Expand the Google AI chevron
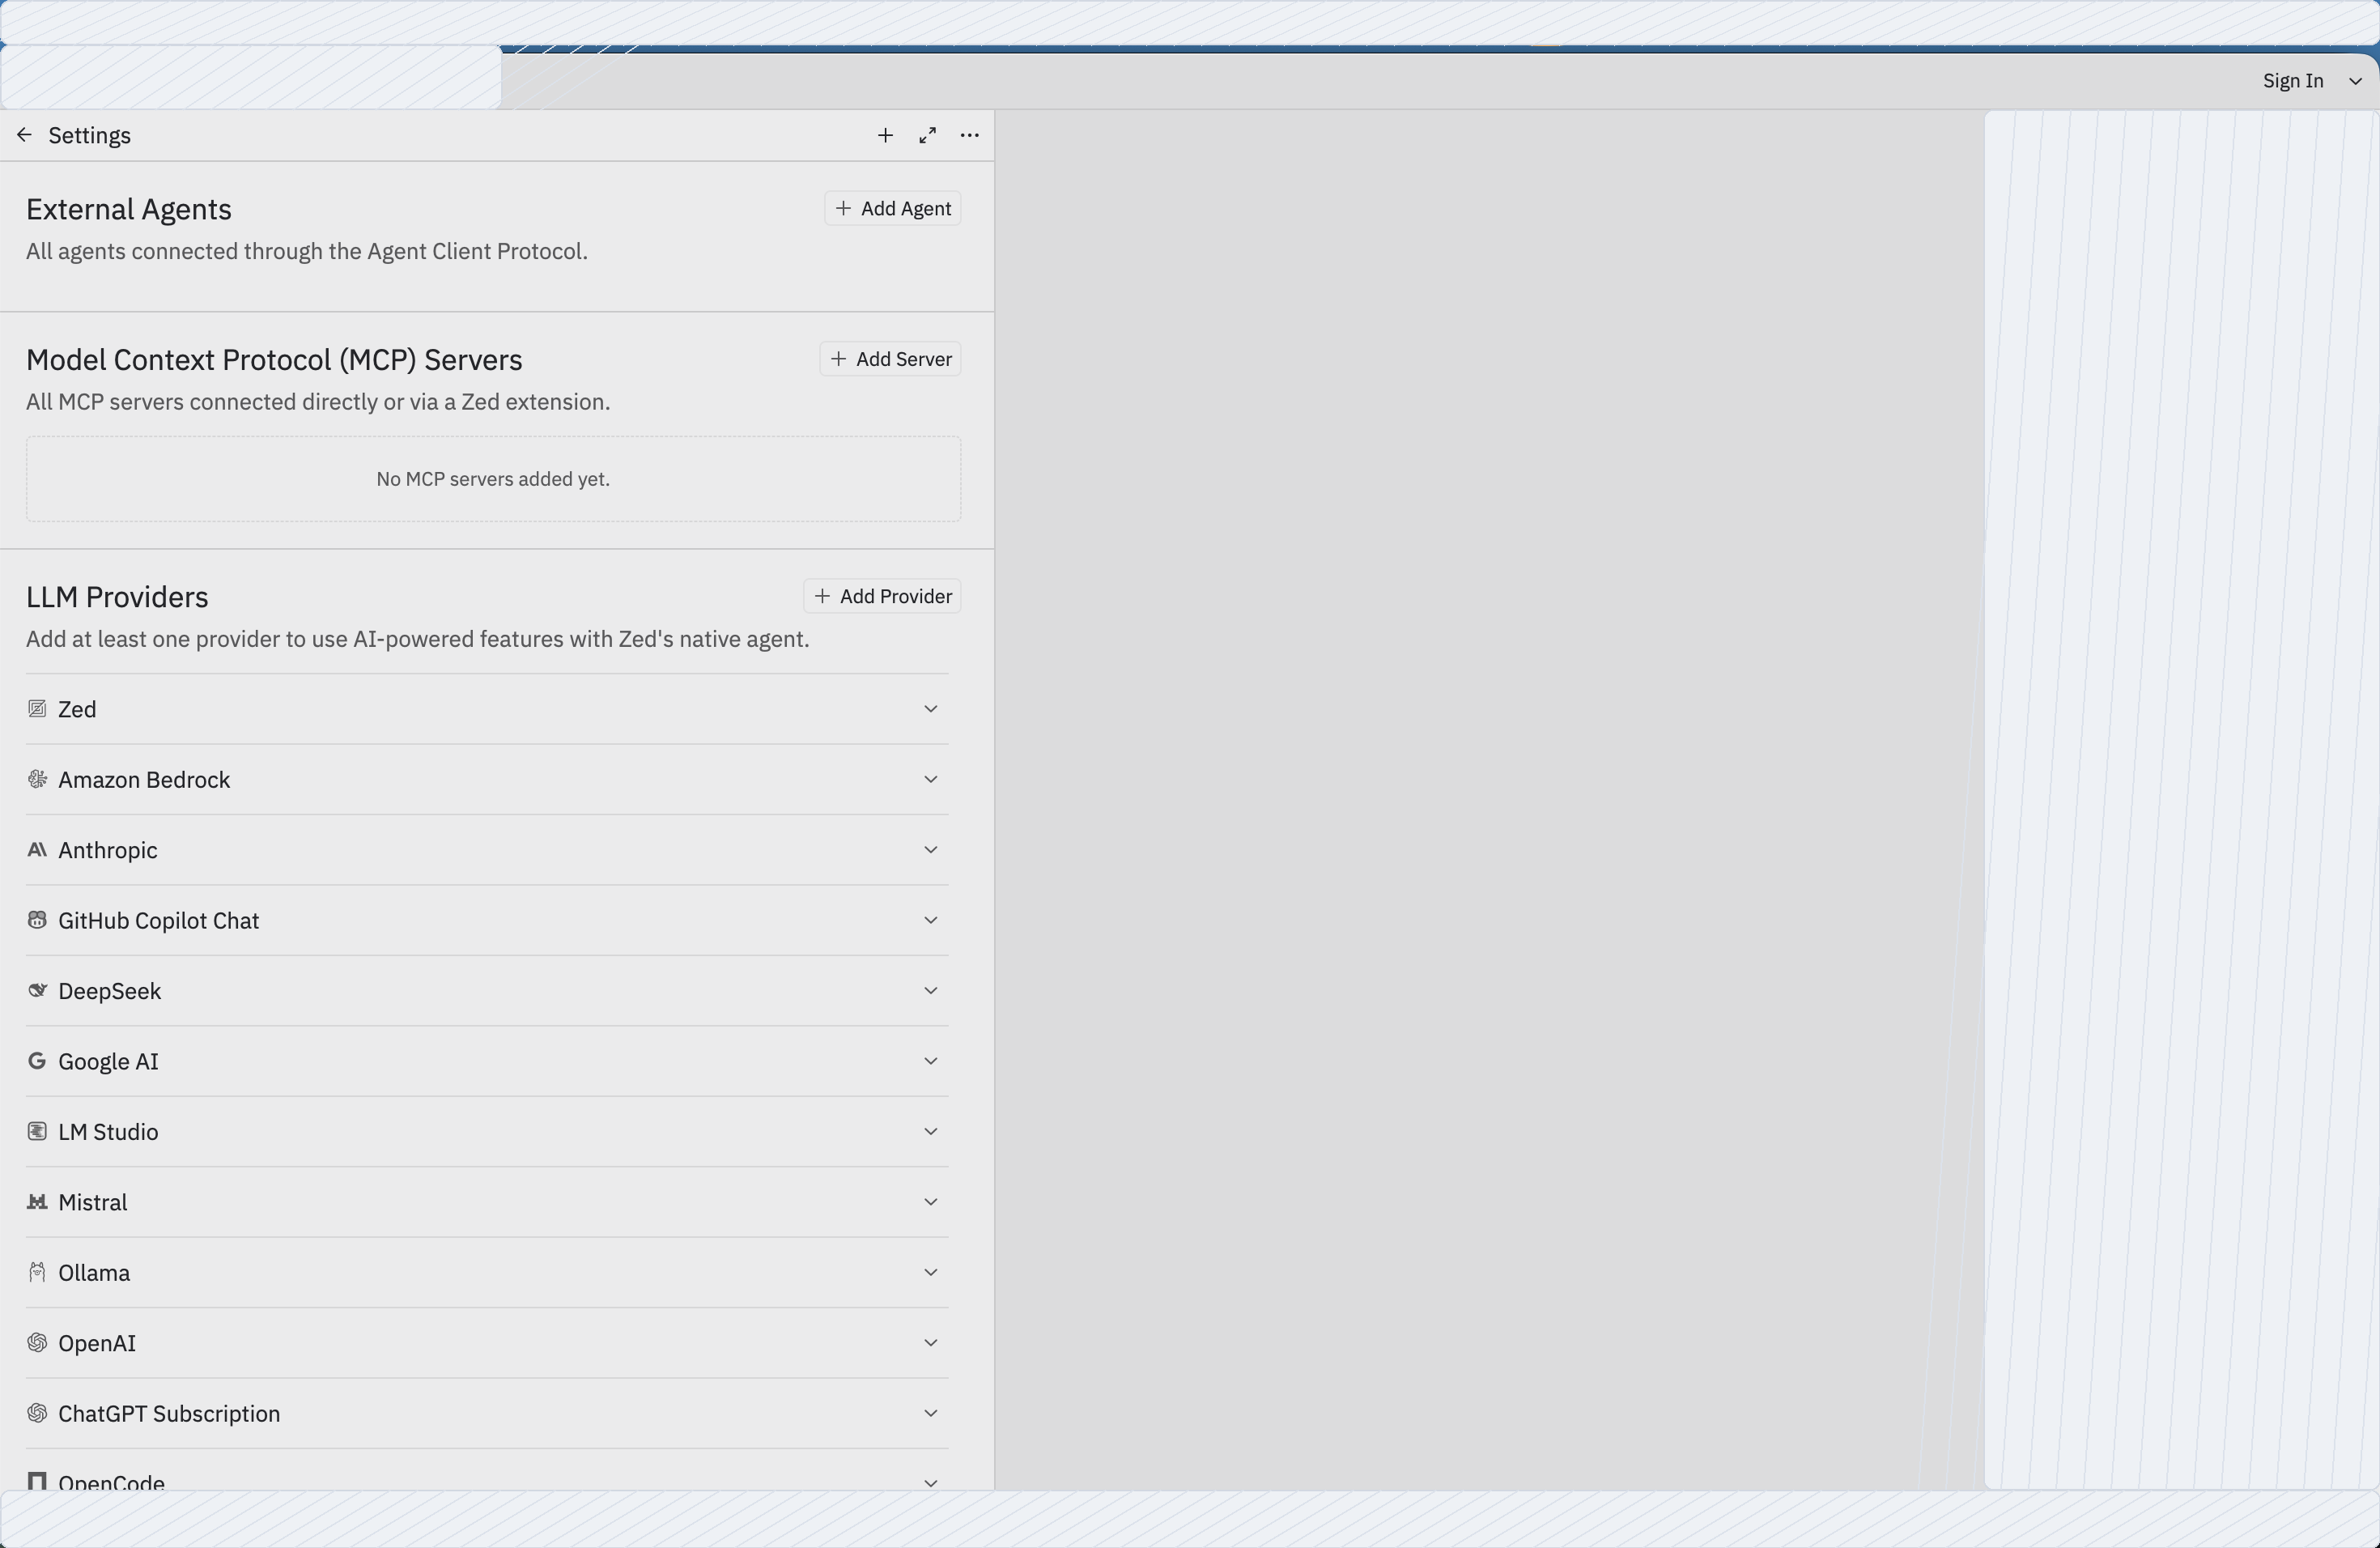Viewport: 2380px width, 1548px height. pos(931,1061)
